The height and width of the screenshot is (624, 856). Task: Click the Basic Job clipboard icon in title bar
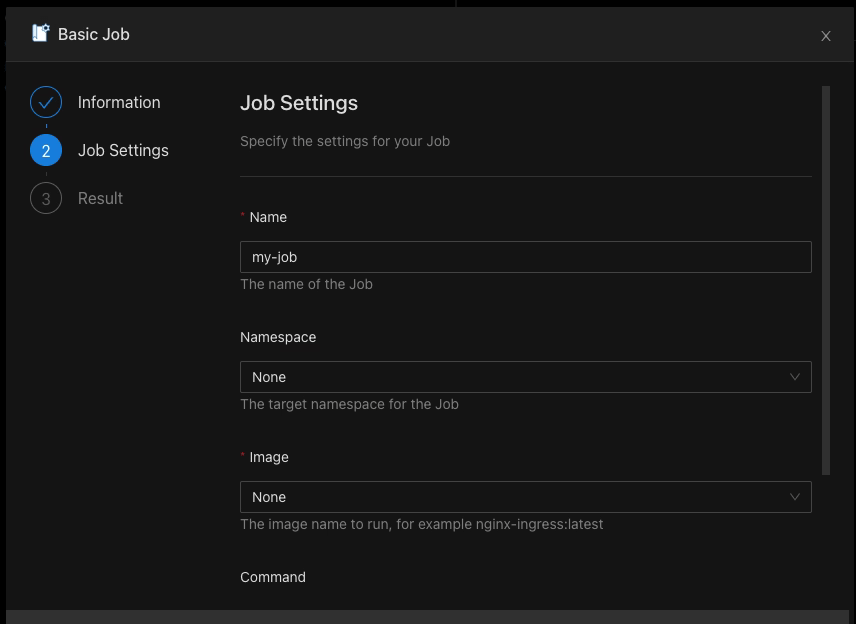point(41,33)
